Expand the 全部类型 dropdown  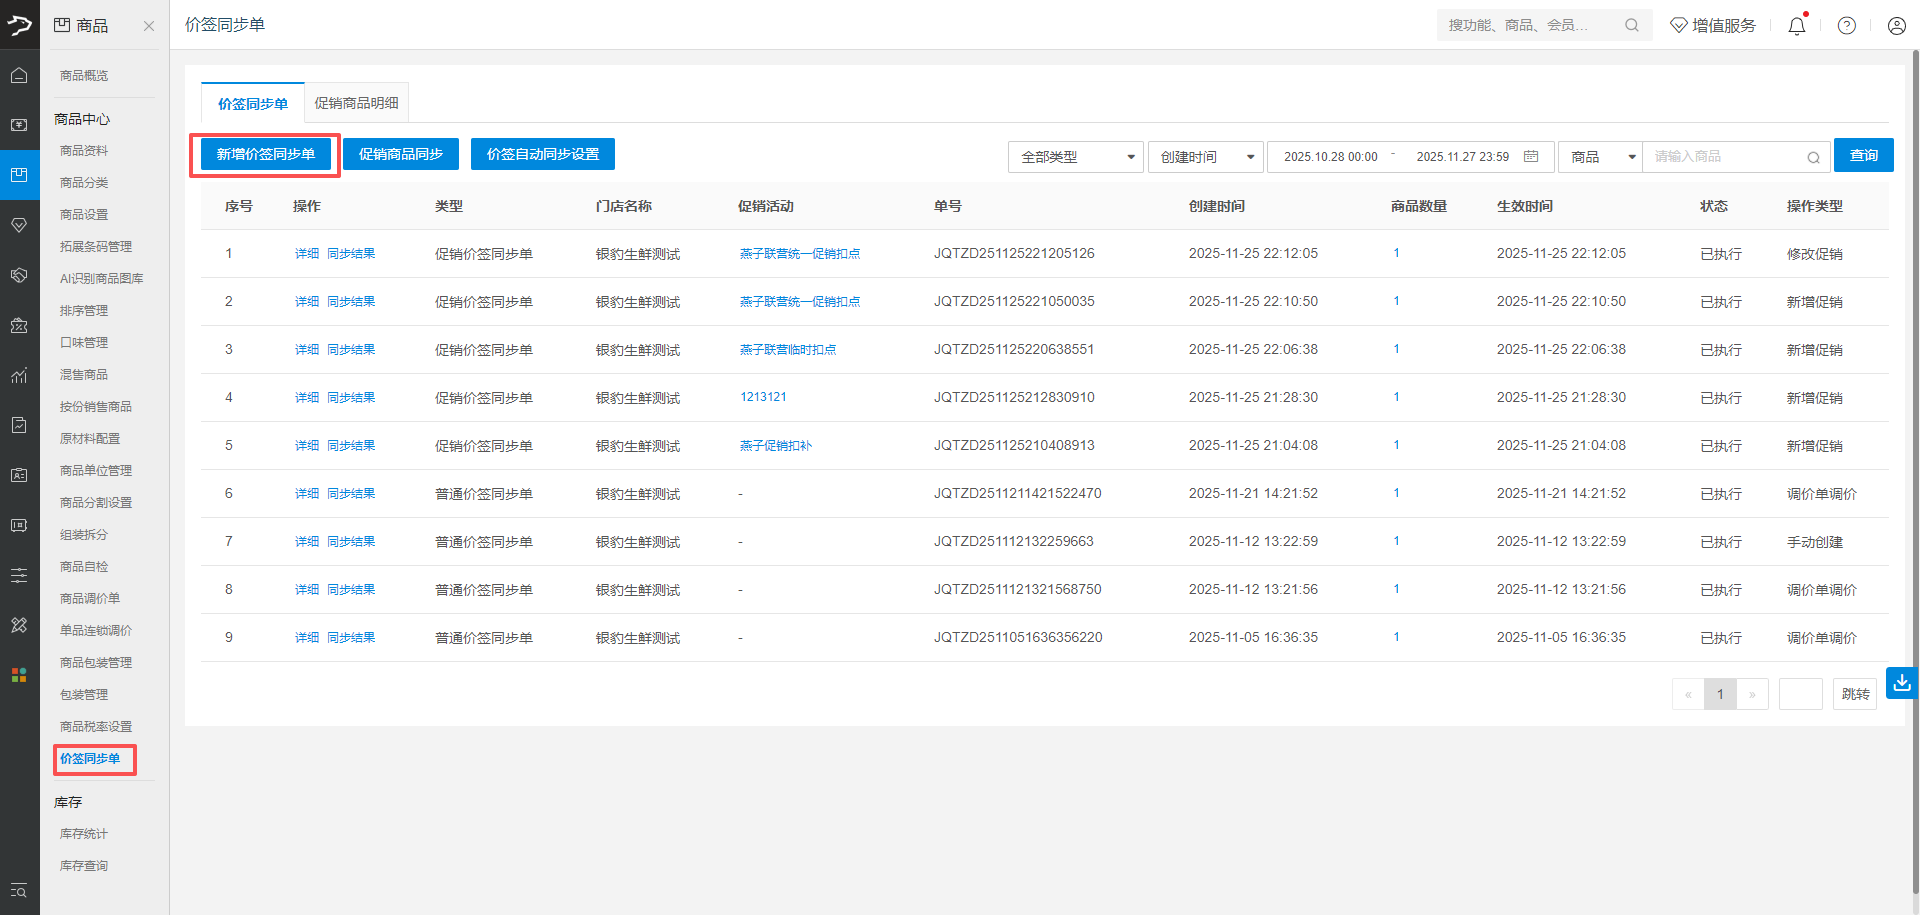click(x=1075, y=157)
